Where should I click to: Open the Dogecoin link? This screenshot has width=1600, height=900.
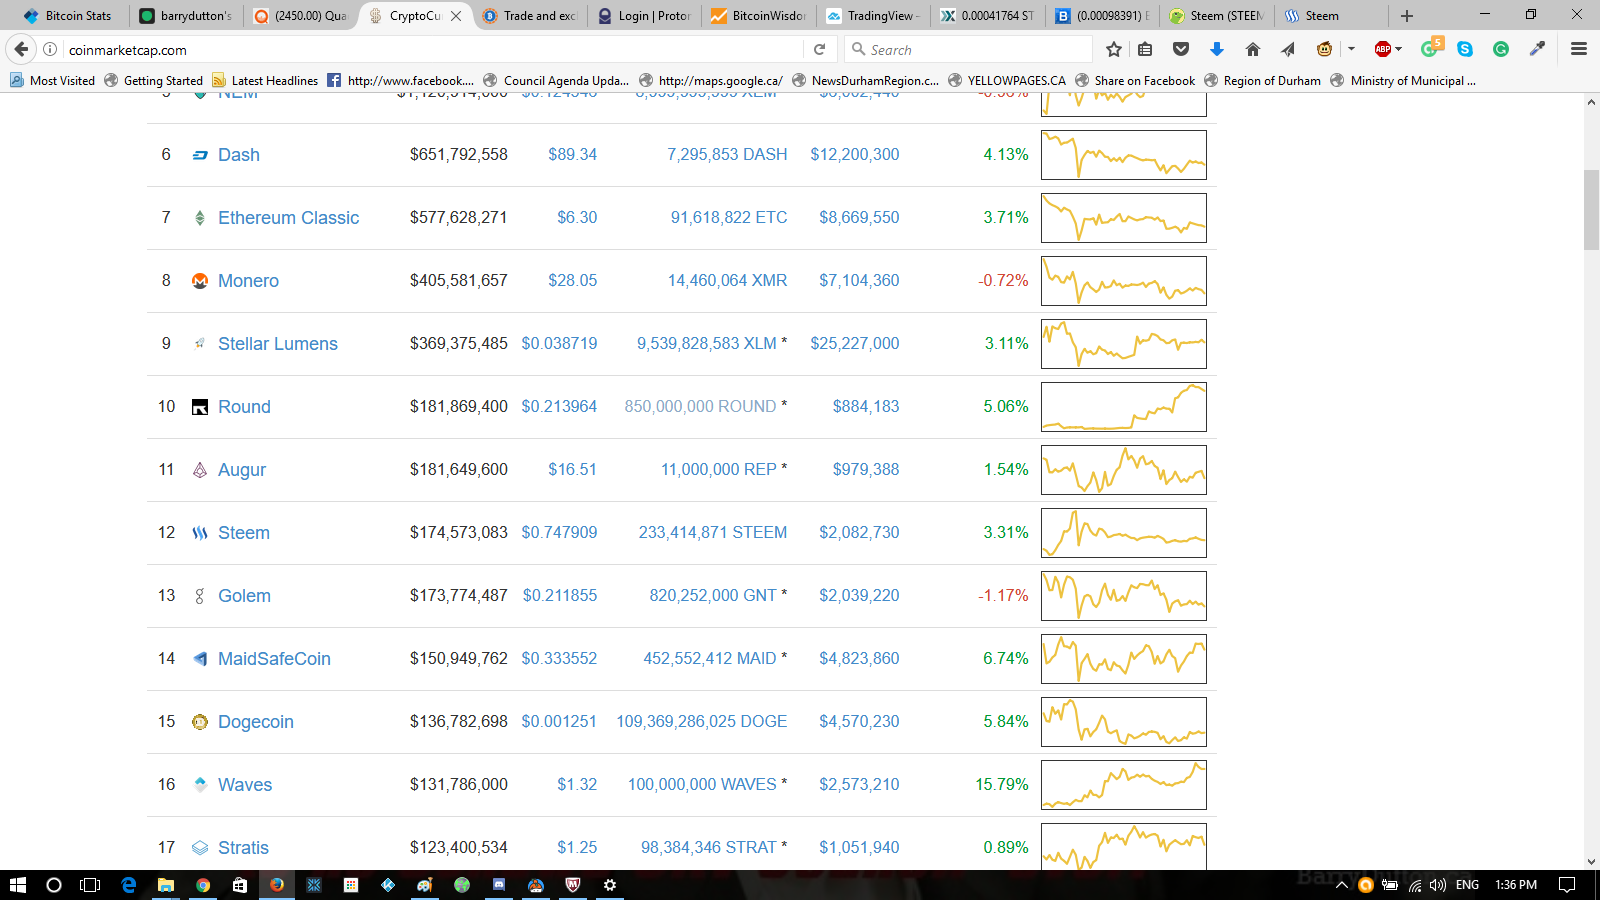256,722
